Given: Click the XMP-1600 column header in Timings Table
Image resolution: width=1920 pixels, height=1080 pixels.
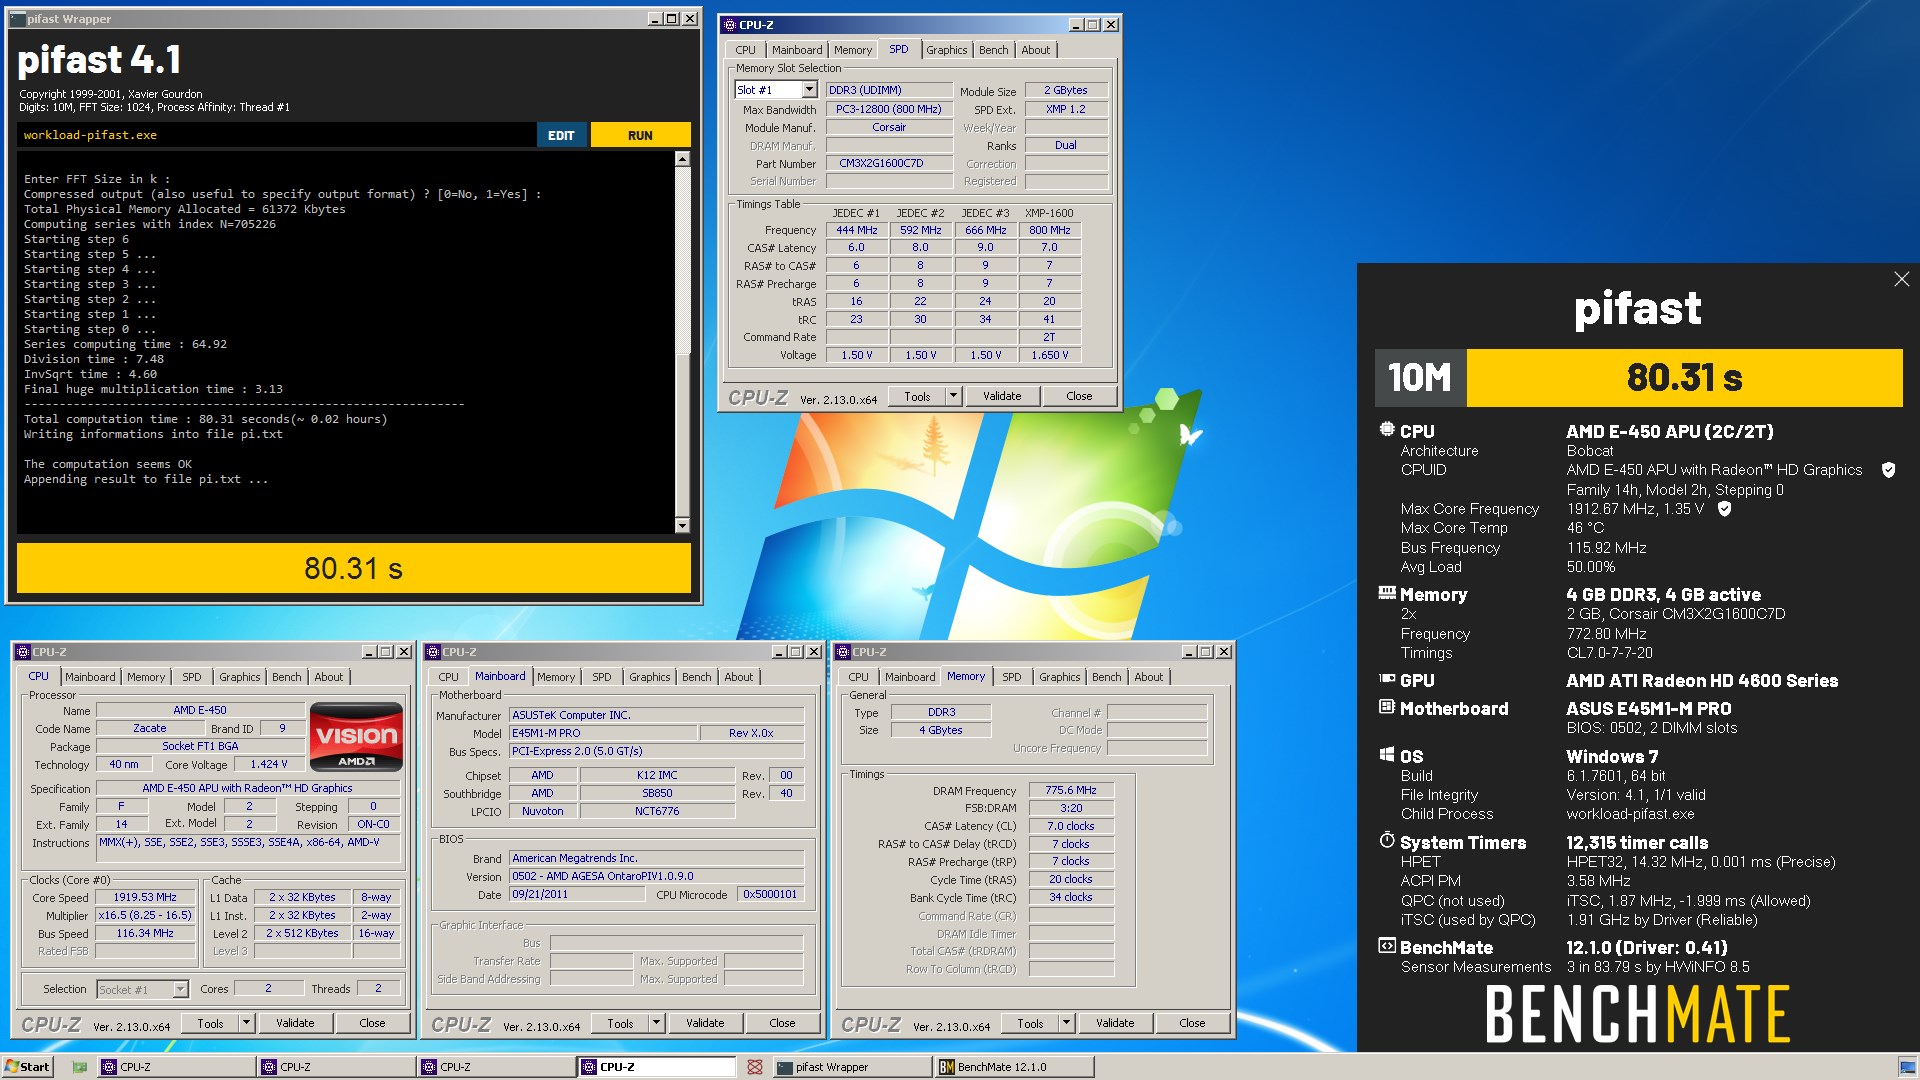Looking at the screenshot, I should tap(1049, 213).
